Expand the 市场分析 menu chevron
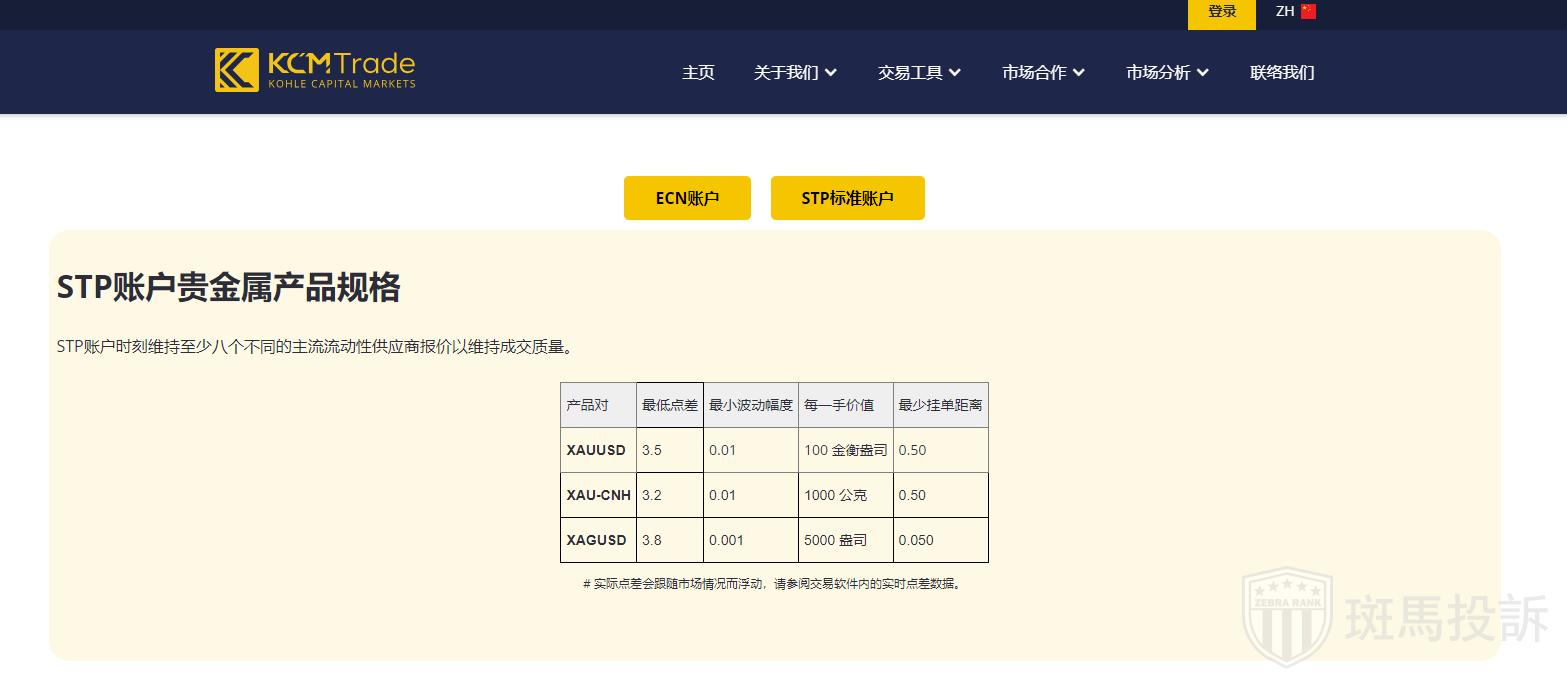Image resolution: width=1567 pixels, height=680 pixels. (1202, 72)
